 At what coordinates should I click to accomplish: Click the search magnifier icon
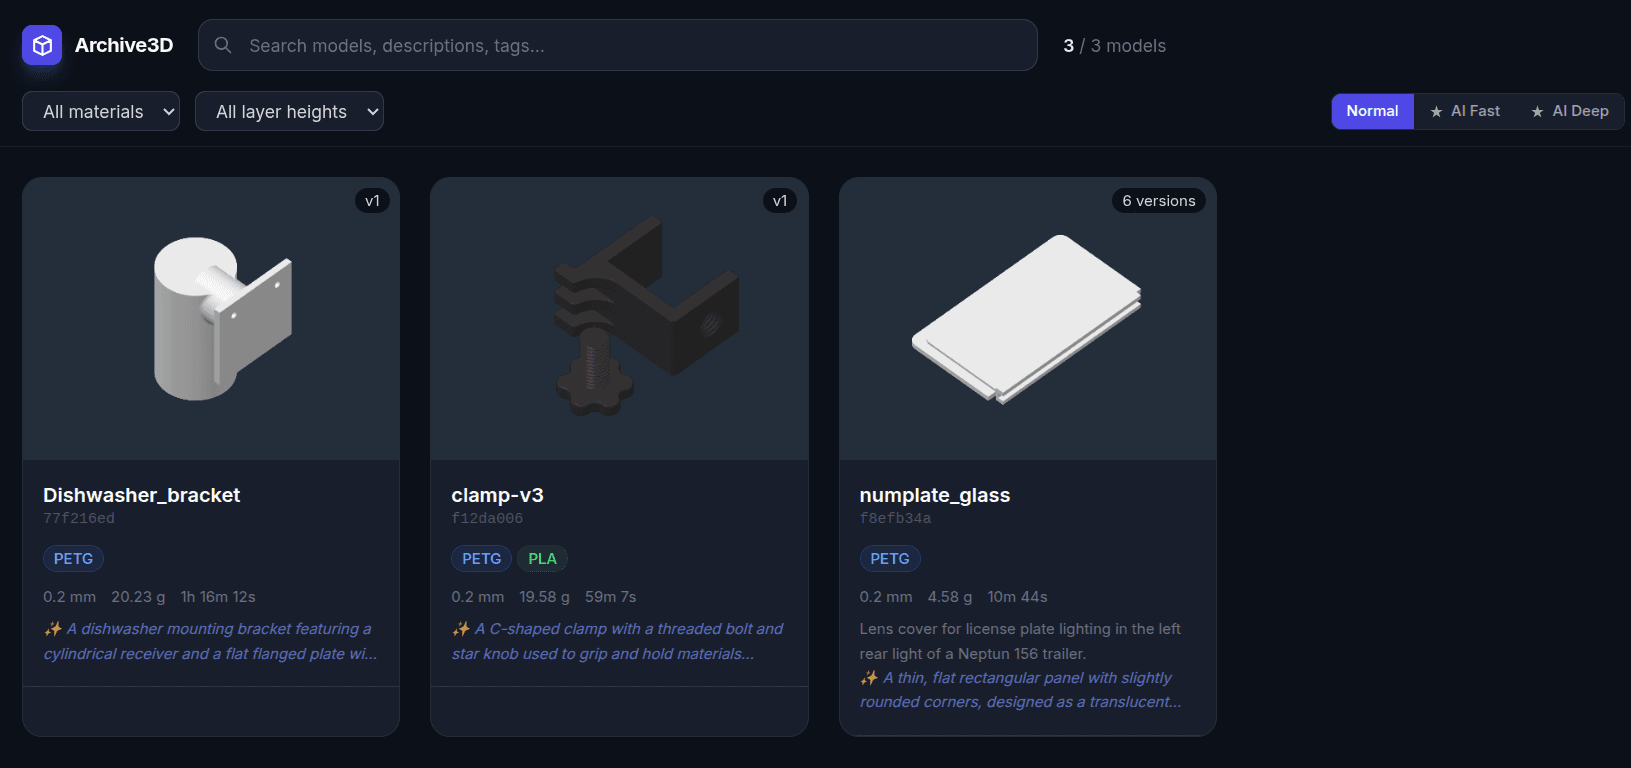(223, 45)
